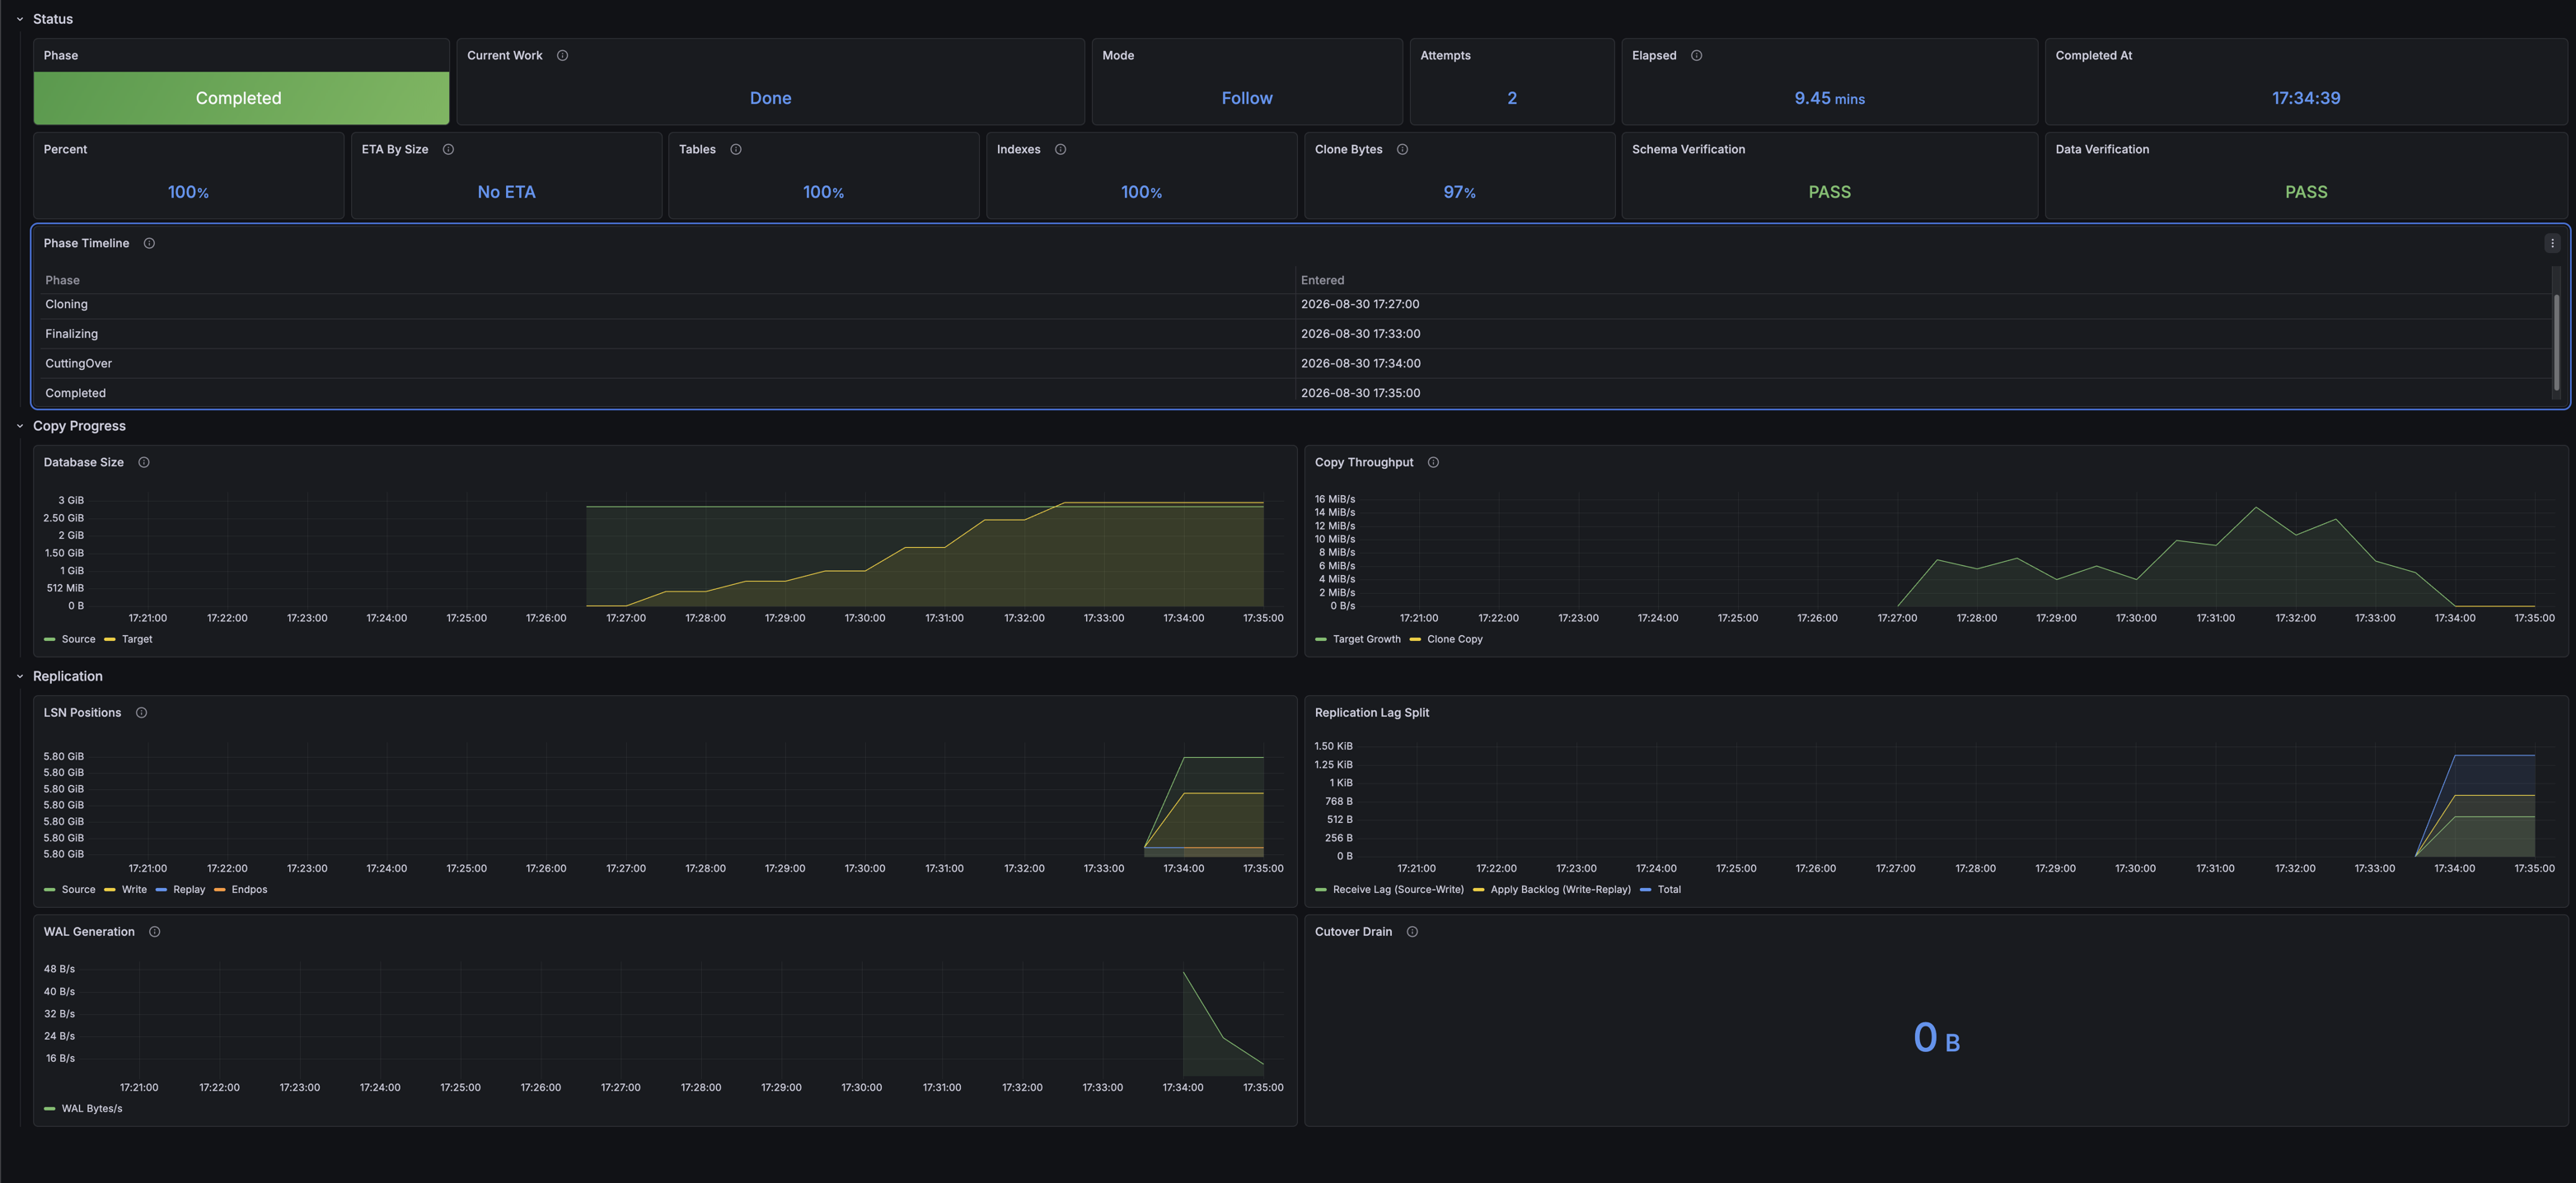Collapse the Copy Progress section

click(x=20, y=426)
